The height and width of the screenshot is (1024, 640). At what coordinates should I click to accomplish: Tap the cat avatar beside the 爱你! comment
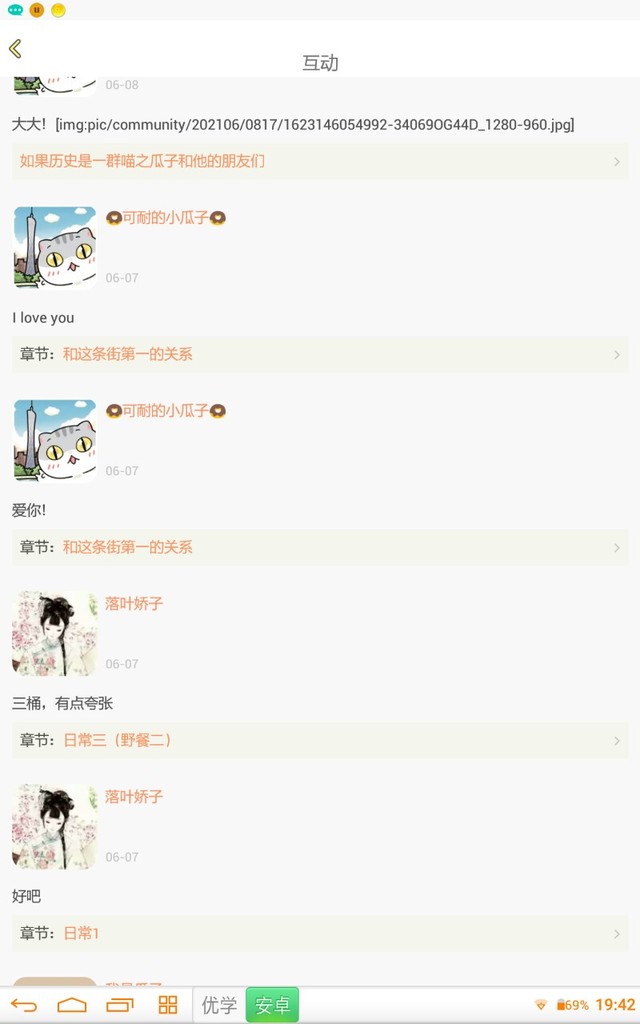coord(55,441)
